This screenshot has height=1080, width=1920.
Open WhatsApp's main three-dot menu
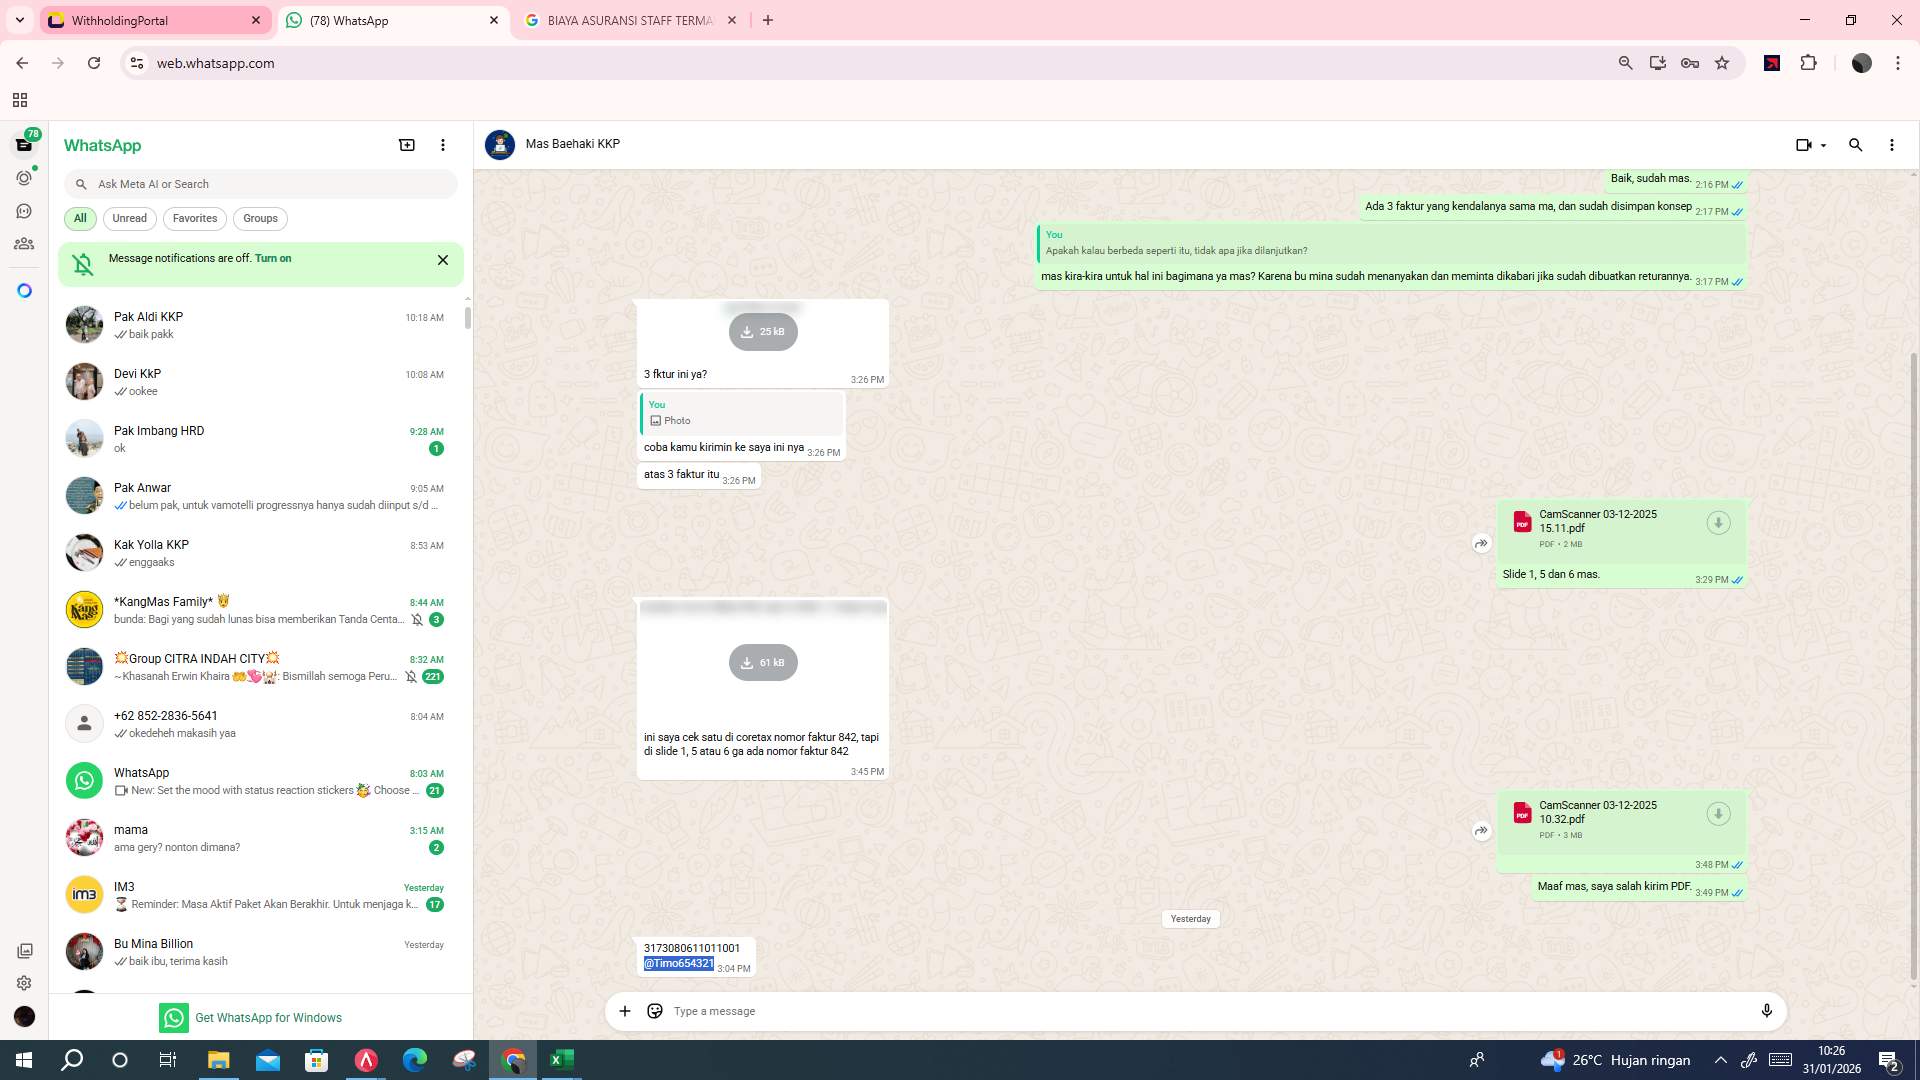(443, 145)
